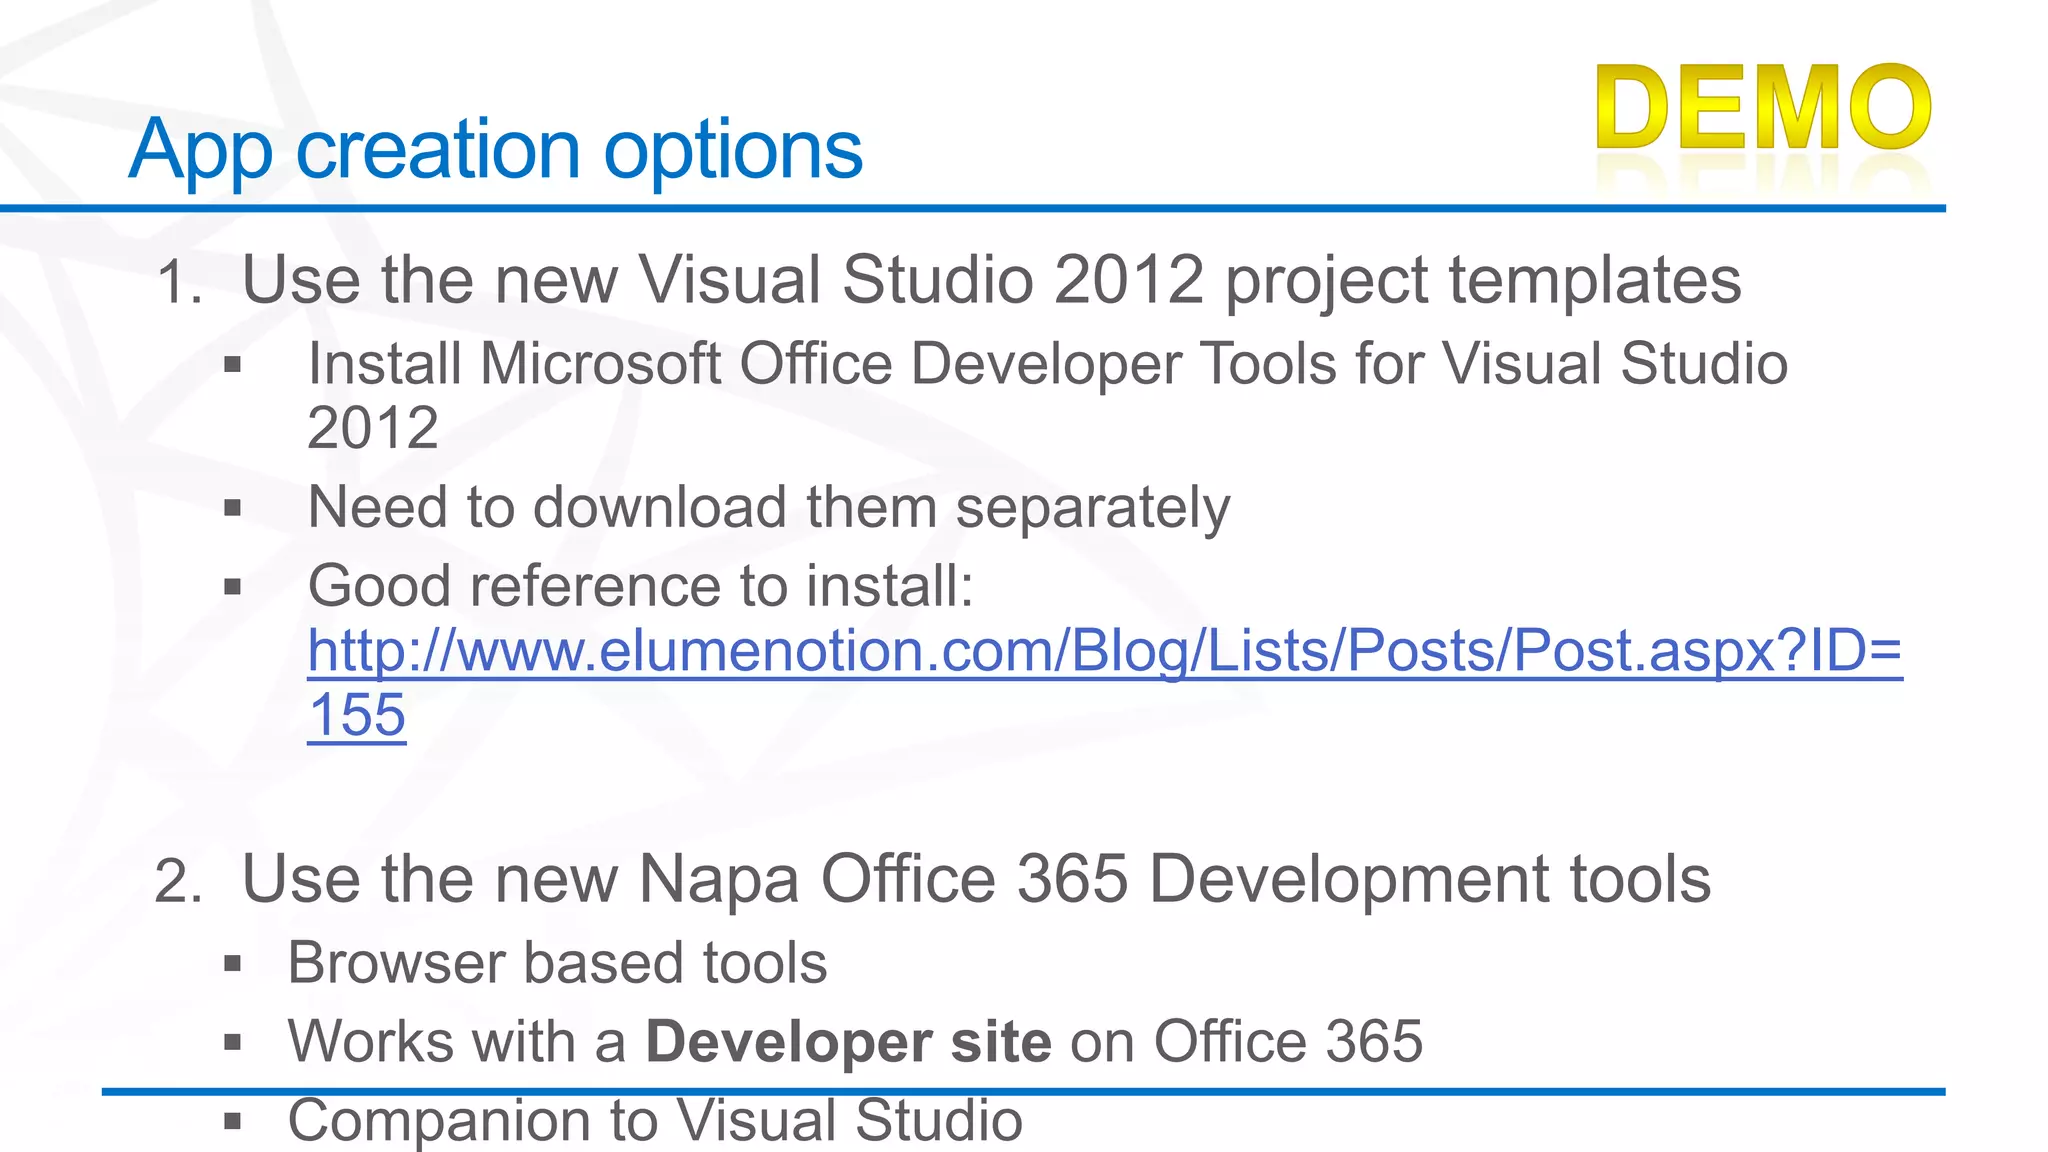Select the Napa Office 365 Development tools heading
Viewport: 2048px width, 1152px height.
click(976, 880)
